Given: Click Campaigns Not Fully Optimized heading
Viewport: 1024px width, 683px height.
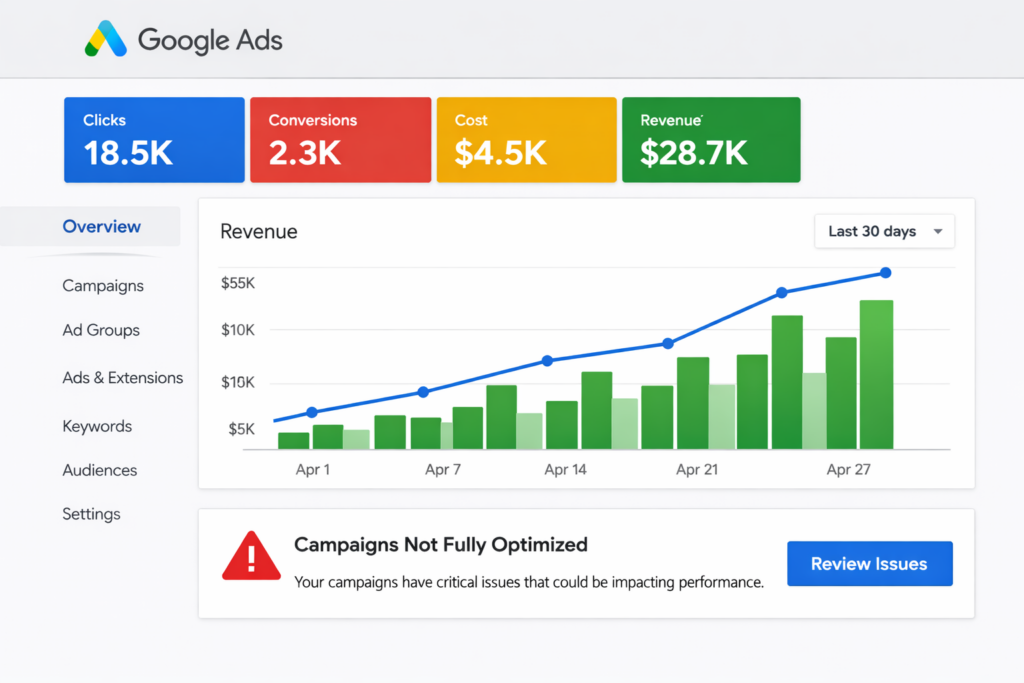Looking at the screenshot, I should tap(441, 545).
